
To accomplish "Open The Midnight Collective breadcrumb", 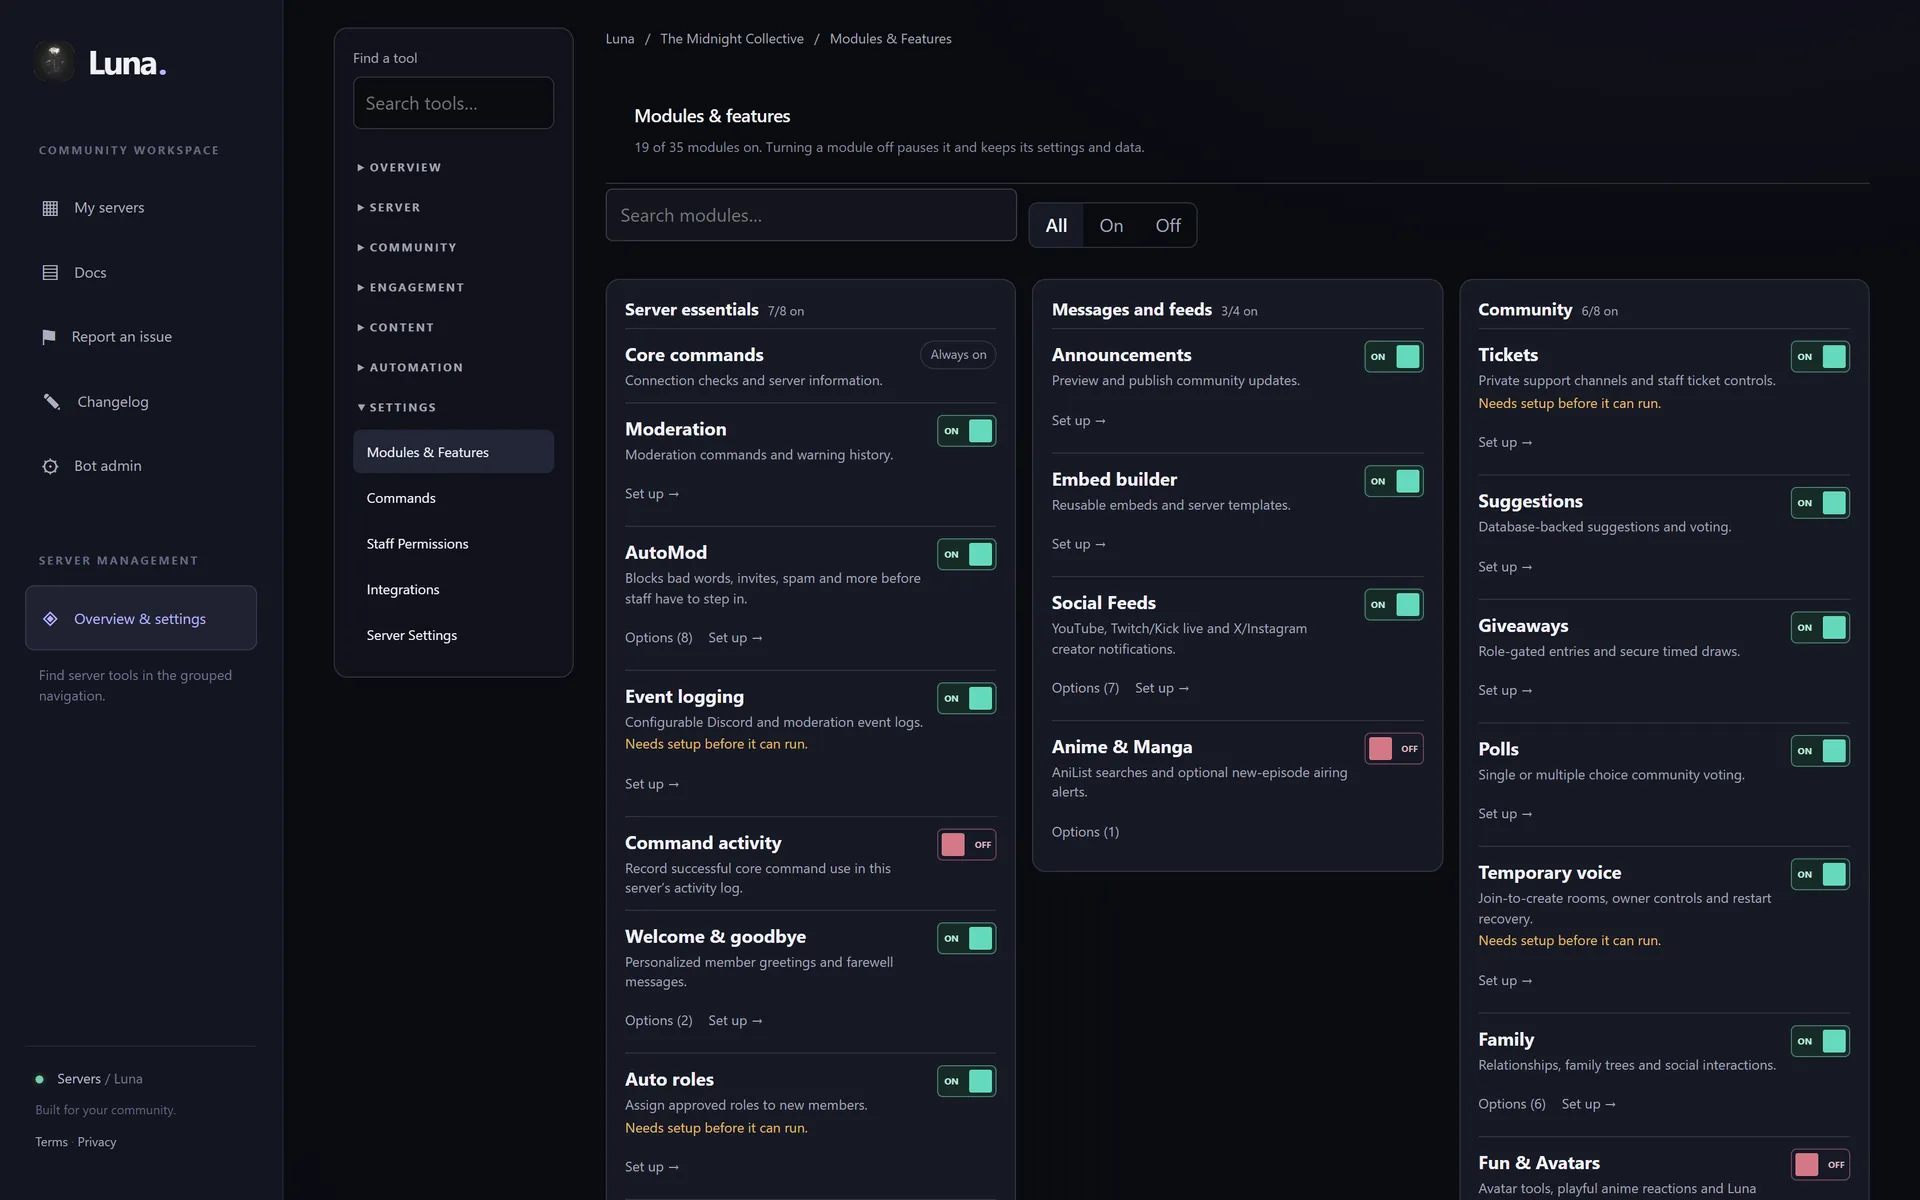I will (732, 39).
